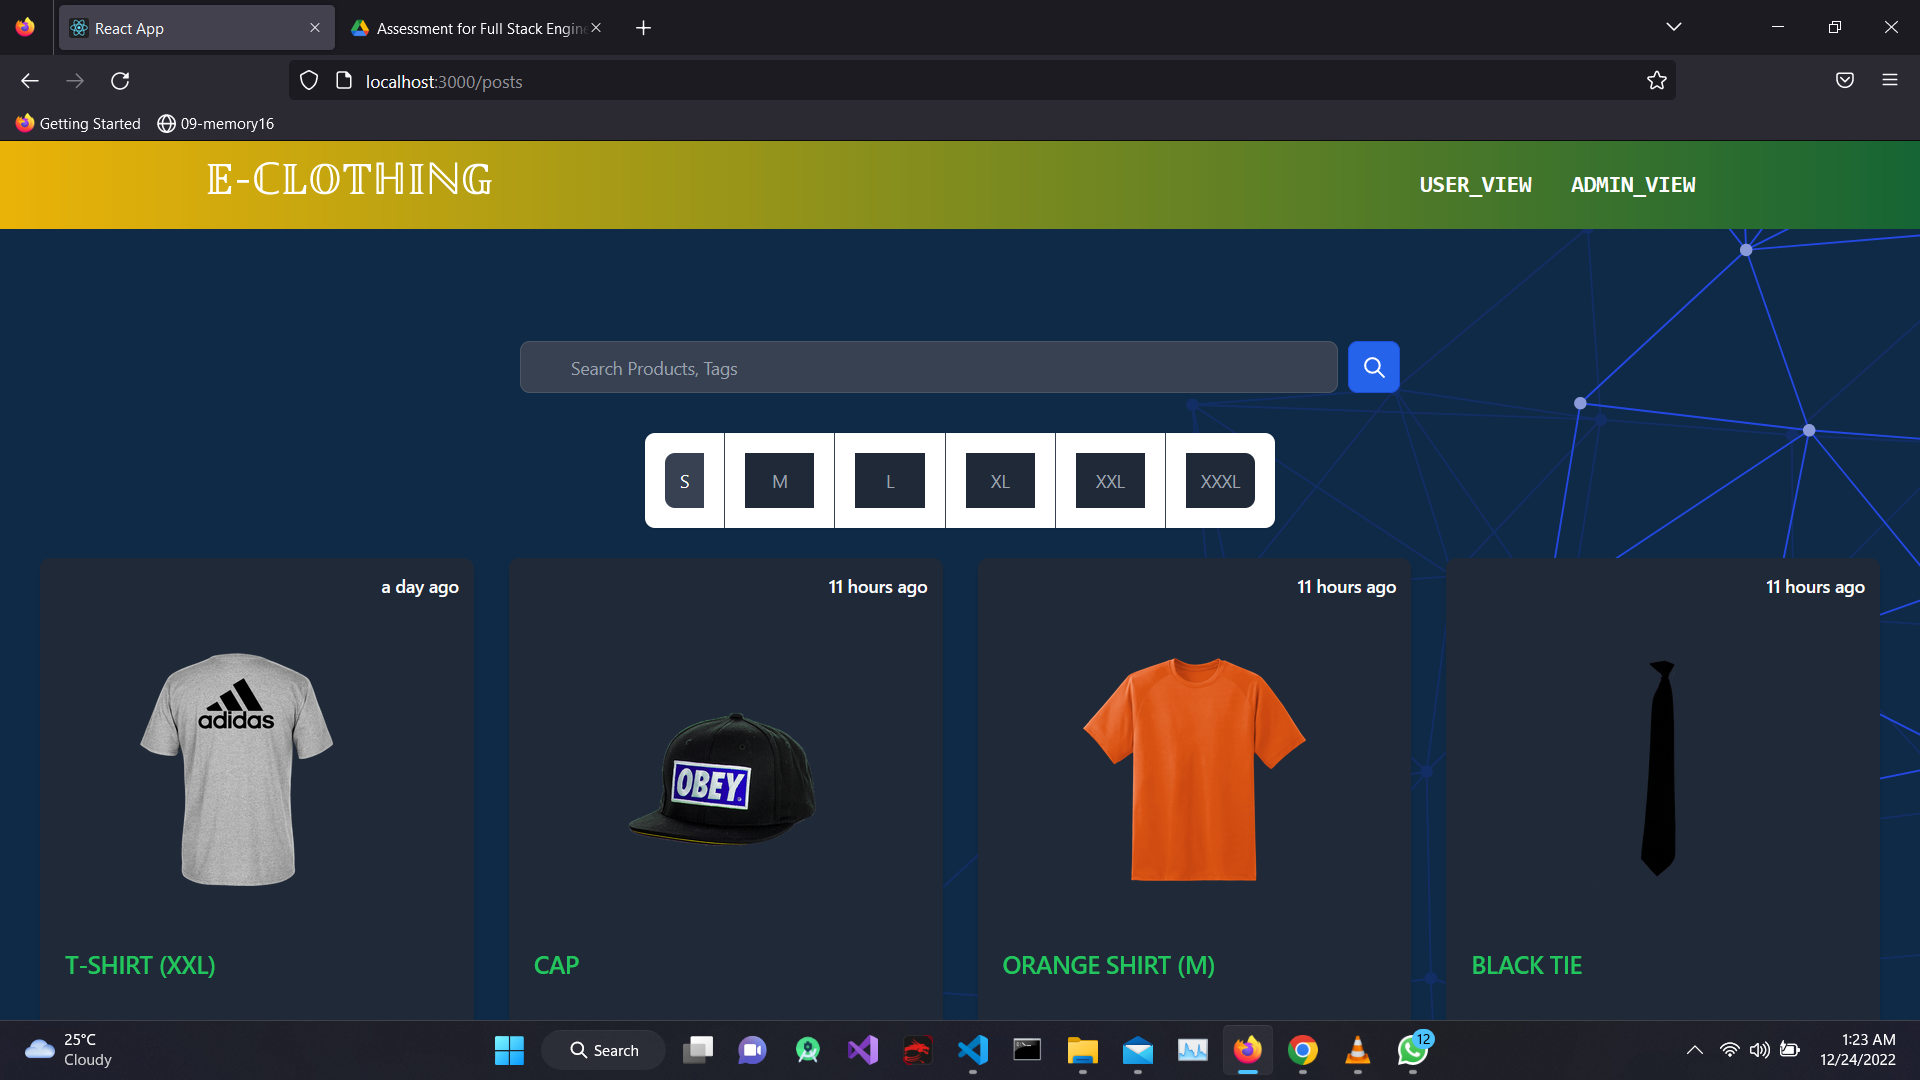The height and width of the screenshot is (1080, 1920).
Task: Select size M from the filter bar
Action: 779,480
